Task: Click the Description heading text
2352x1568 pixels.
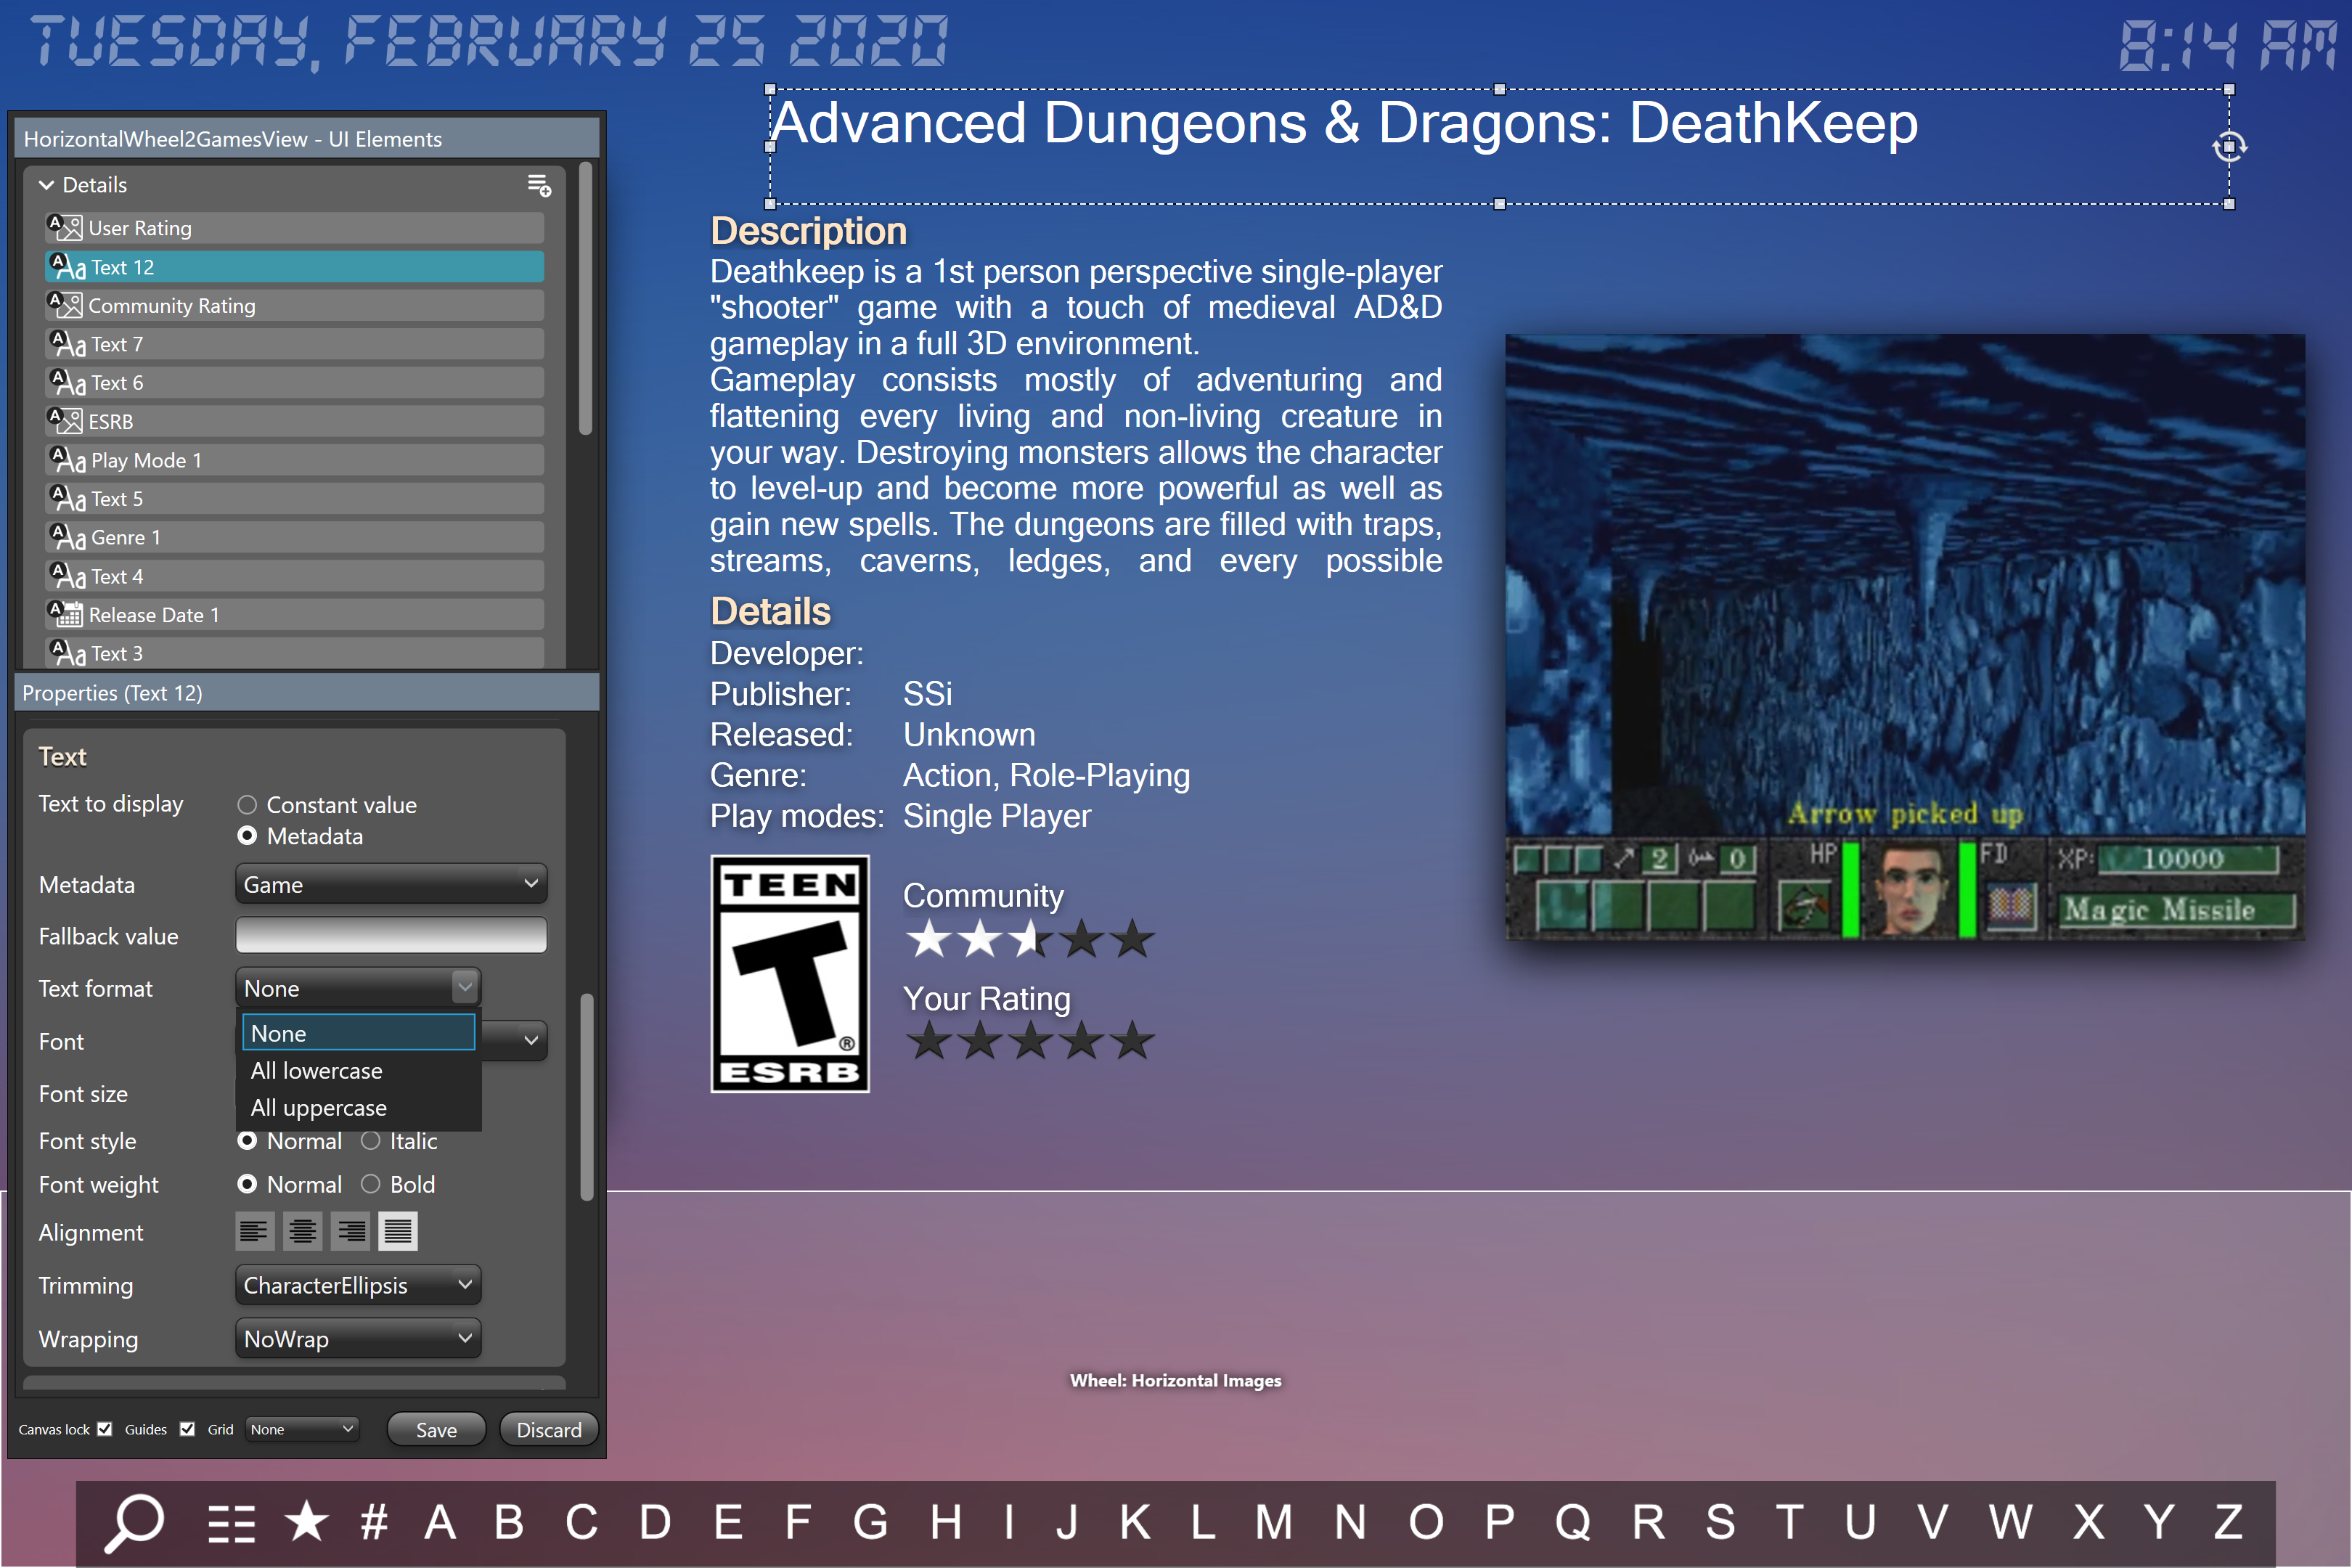Action: (808, 231)
